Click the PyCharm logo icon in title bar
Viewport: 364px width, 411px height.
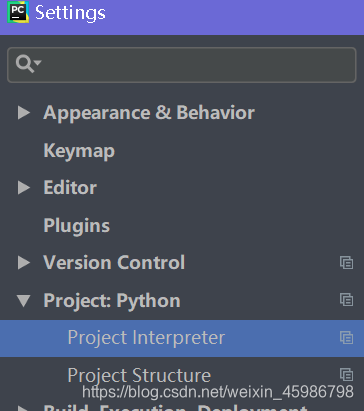[x=18, y=12]
